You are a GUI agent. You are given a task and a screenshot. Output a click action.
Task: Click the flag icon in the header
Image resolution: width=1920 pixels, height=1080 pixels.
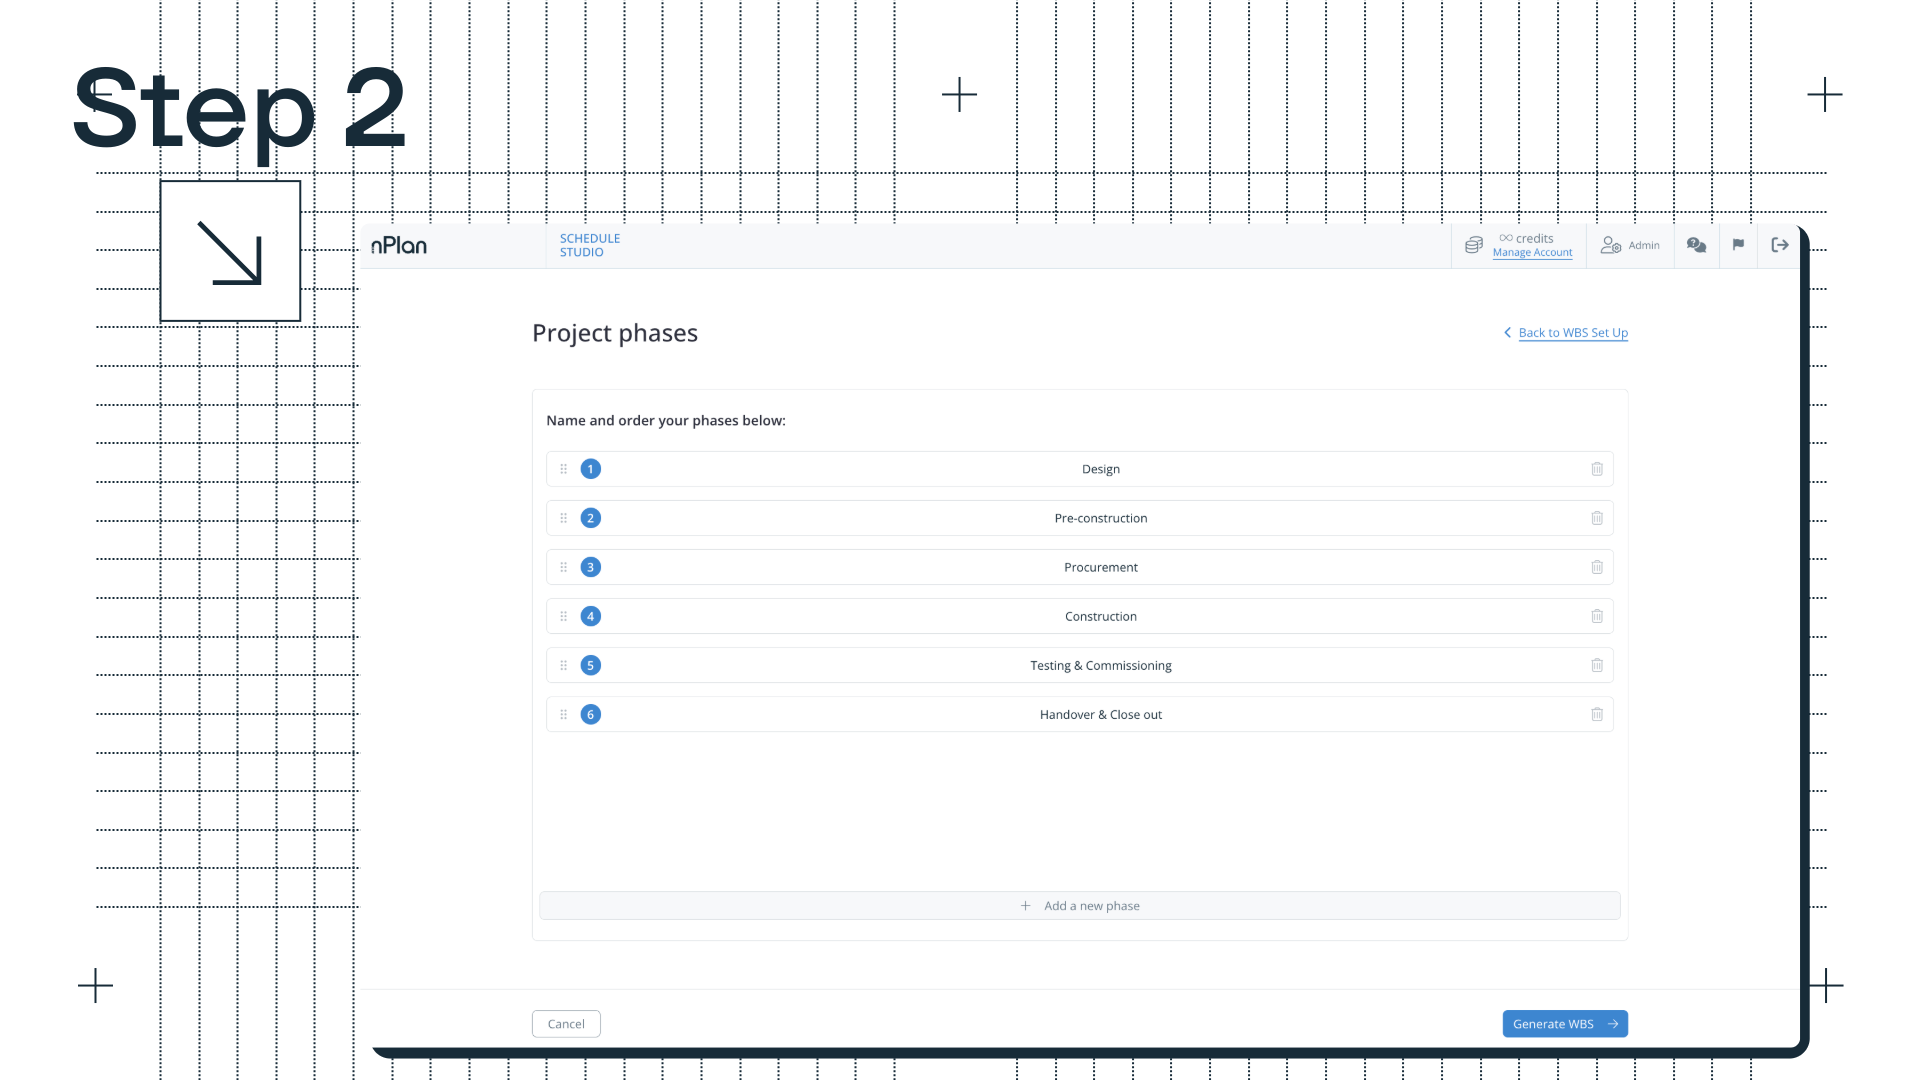click(1738, 245)
